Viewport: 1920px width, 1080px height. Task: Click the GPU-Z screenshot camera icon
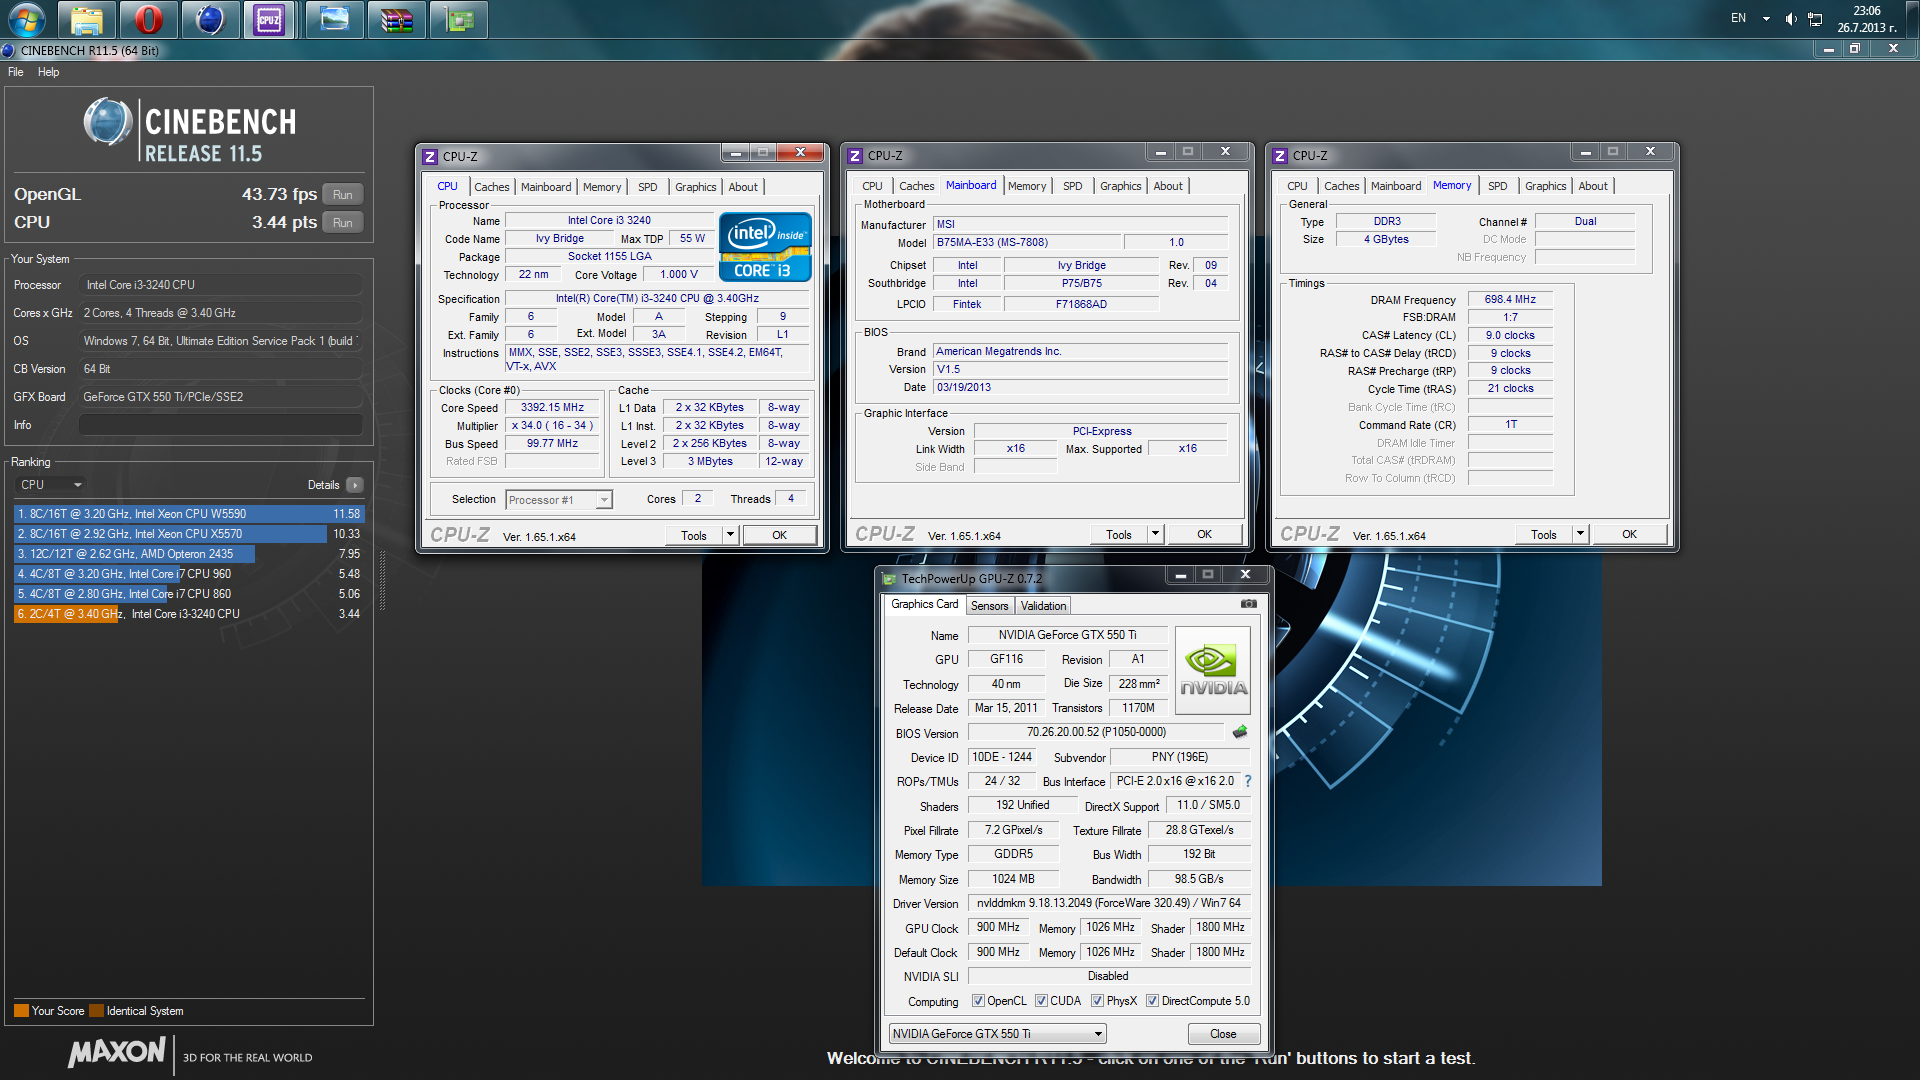coord(1248,604)
